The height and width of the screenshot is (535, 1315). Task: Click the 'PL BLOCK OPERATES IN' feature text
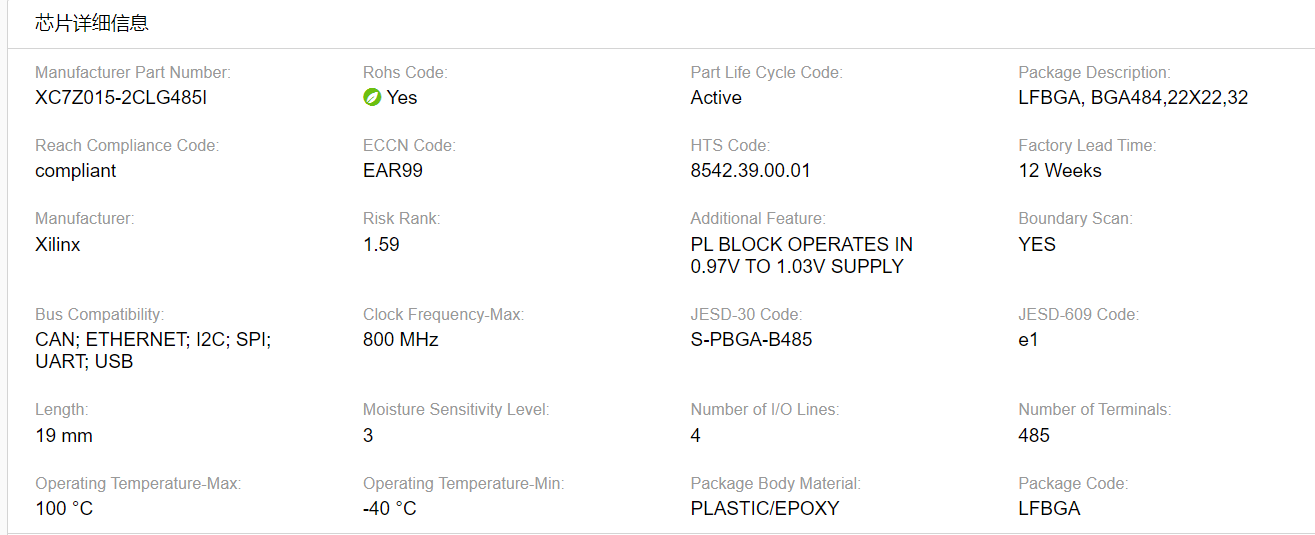tap(801, 244)
